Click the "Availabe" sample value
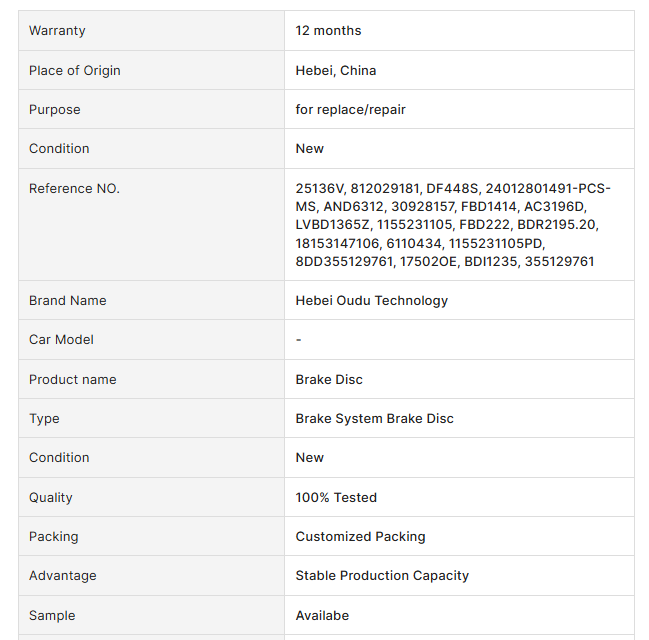 pyautogui.click(x=322, y=615)
